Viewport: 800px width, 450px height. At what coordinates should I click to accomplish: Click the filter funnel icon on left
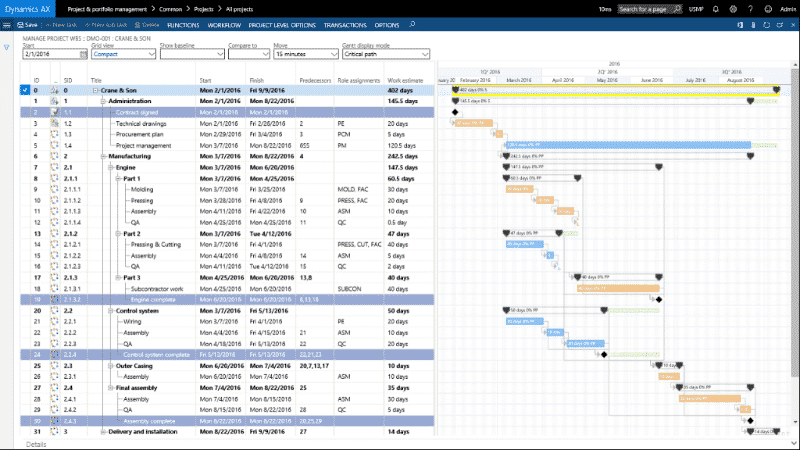pyautogui.click(x=7, y=46)
